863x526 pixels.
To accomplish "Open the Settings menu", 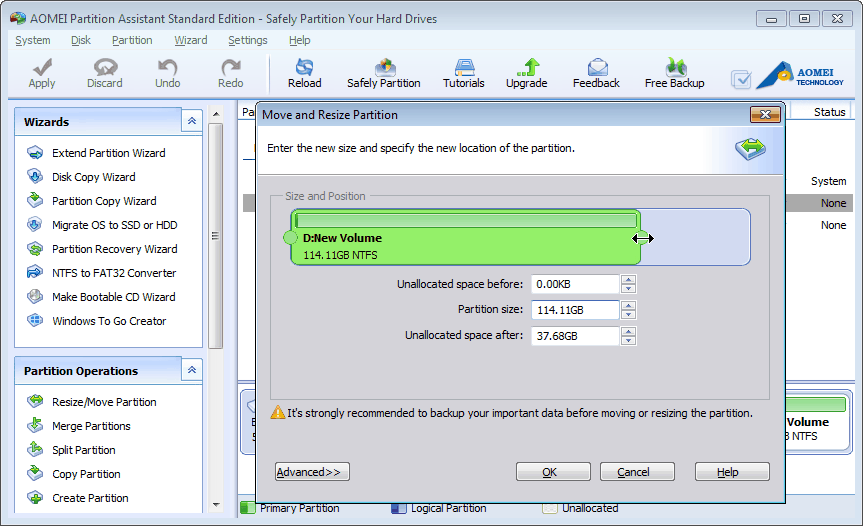I will click(x=248, y=40).
